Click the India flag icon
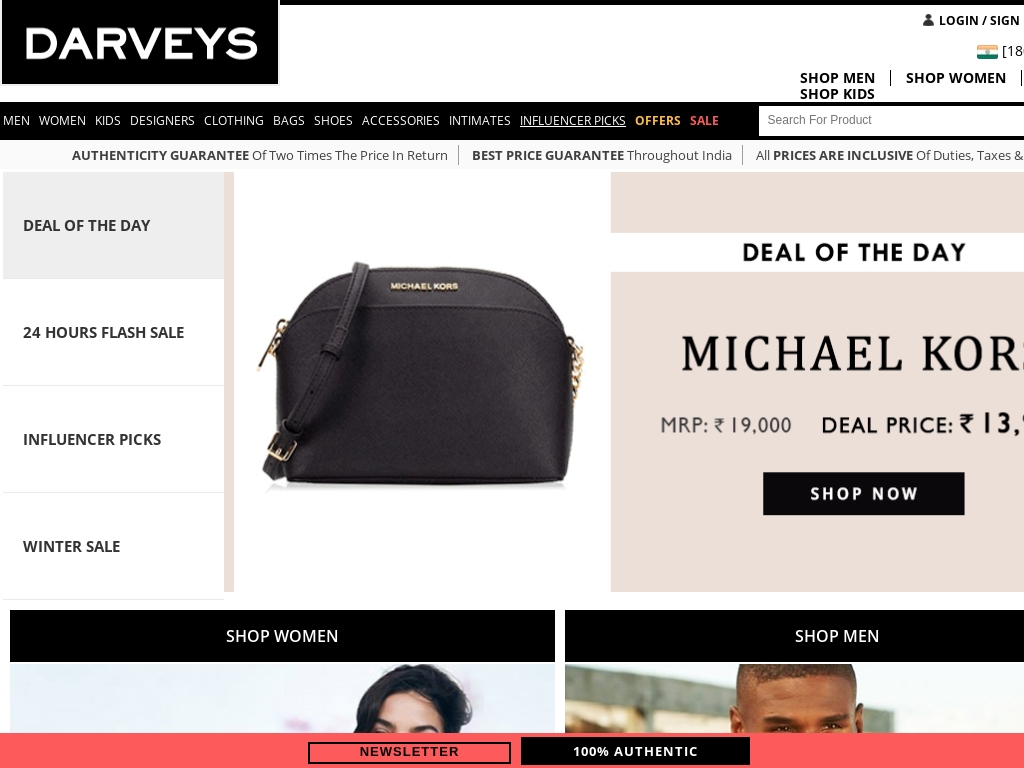The width and height of the screenshot is (1024, 768). (x=987, y=52)
